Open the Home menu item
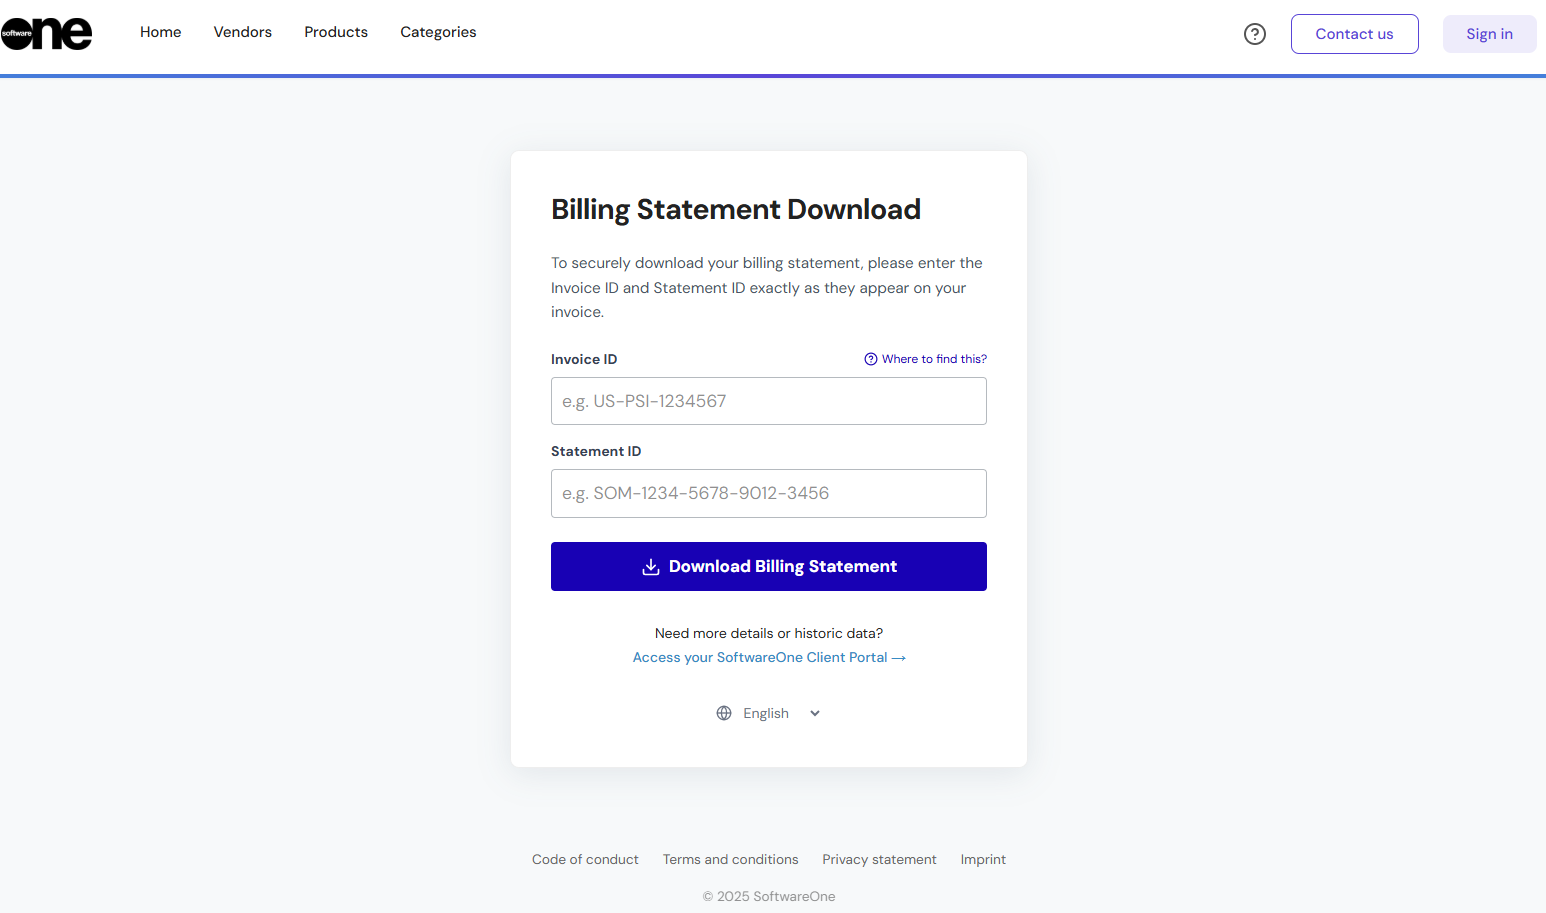The image size is (1546, 913). [x=160, y=32]
